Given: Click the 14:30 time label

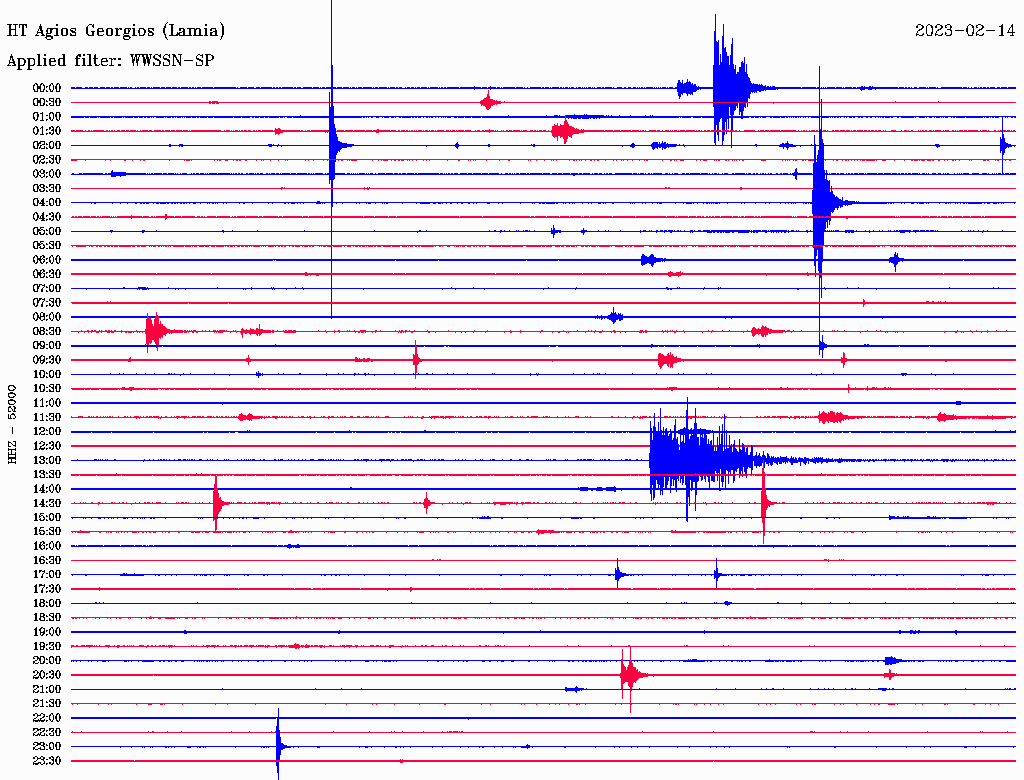Looking at the screenshot, I should pyautogui.click(x=47, y=504).
